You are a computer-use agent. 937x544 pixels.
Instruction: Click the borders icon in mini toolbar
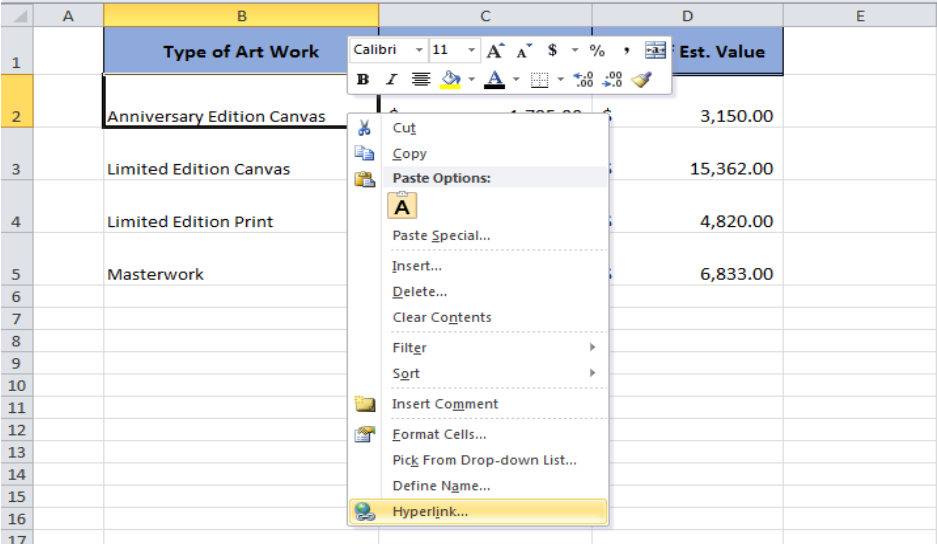tap(540, 80)
